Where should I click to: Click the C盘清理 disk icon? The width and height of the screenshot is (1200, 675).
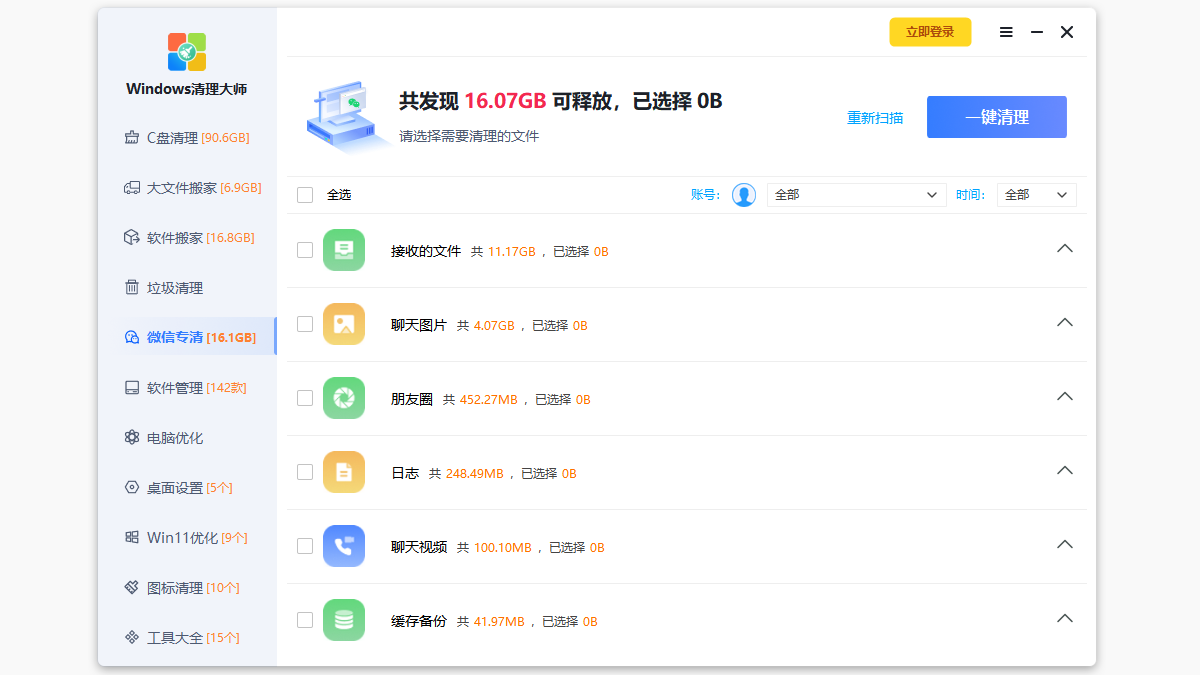[x=131, y=138]
